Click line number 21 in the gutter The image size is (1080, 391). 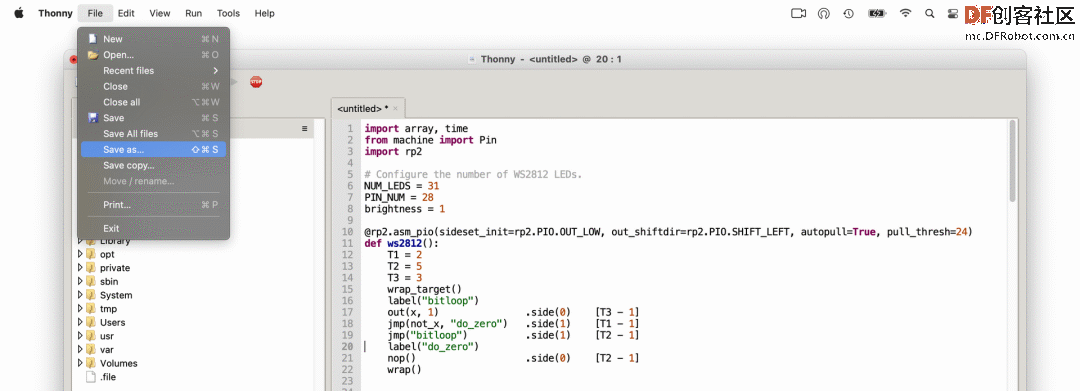tap(348, 358)
